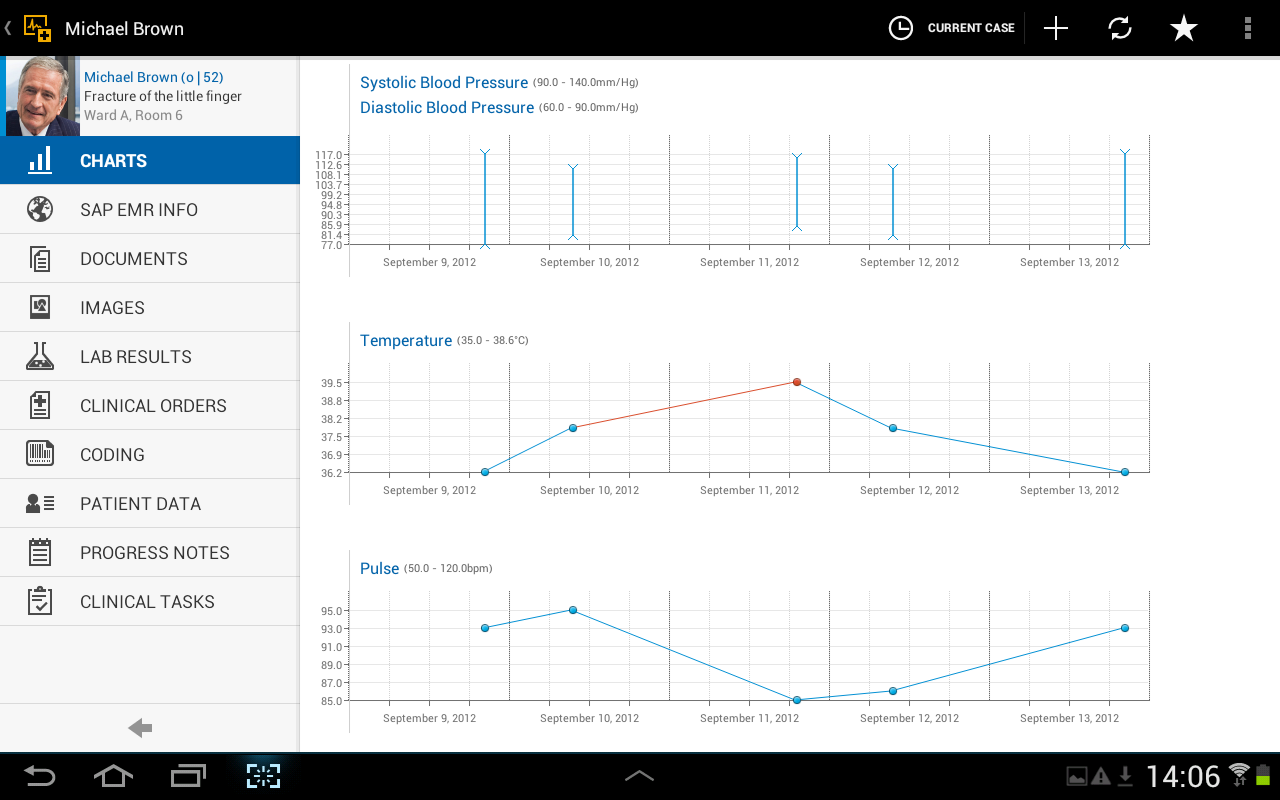Open SAP EMR INFO section

[150, 209]
